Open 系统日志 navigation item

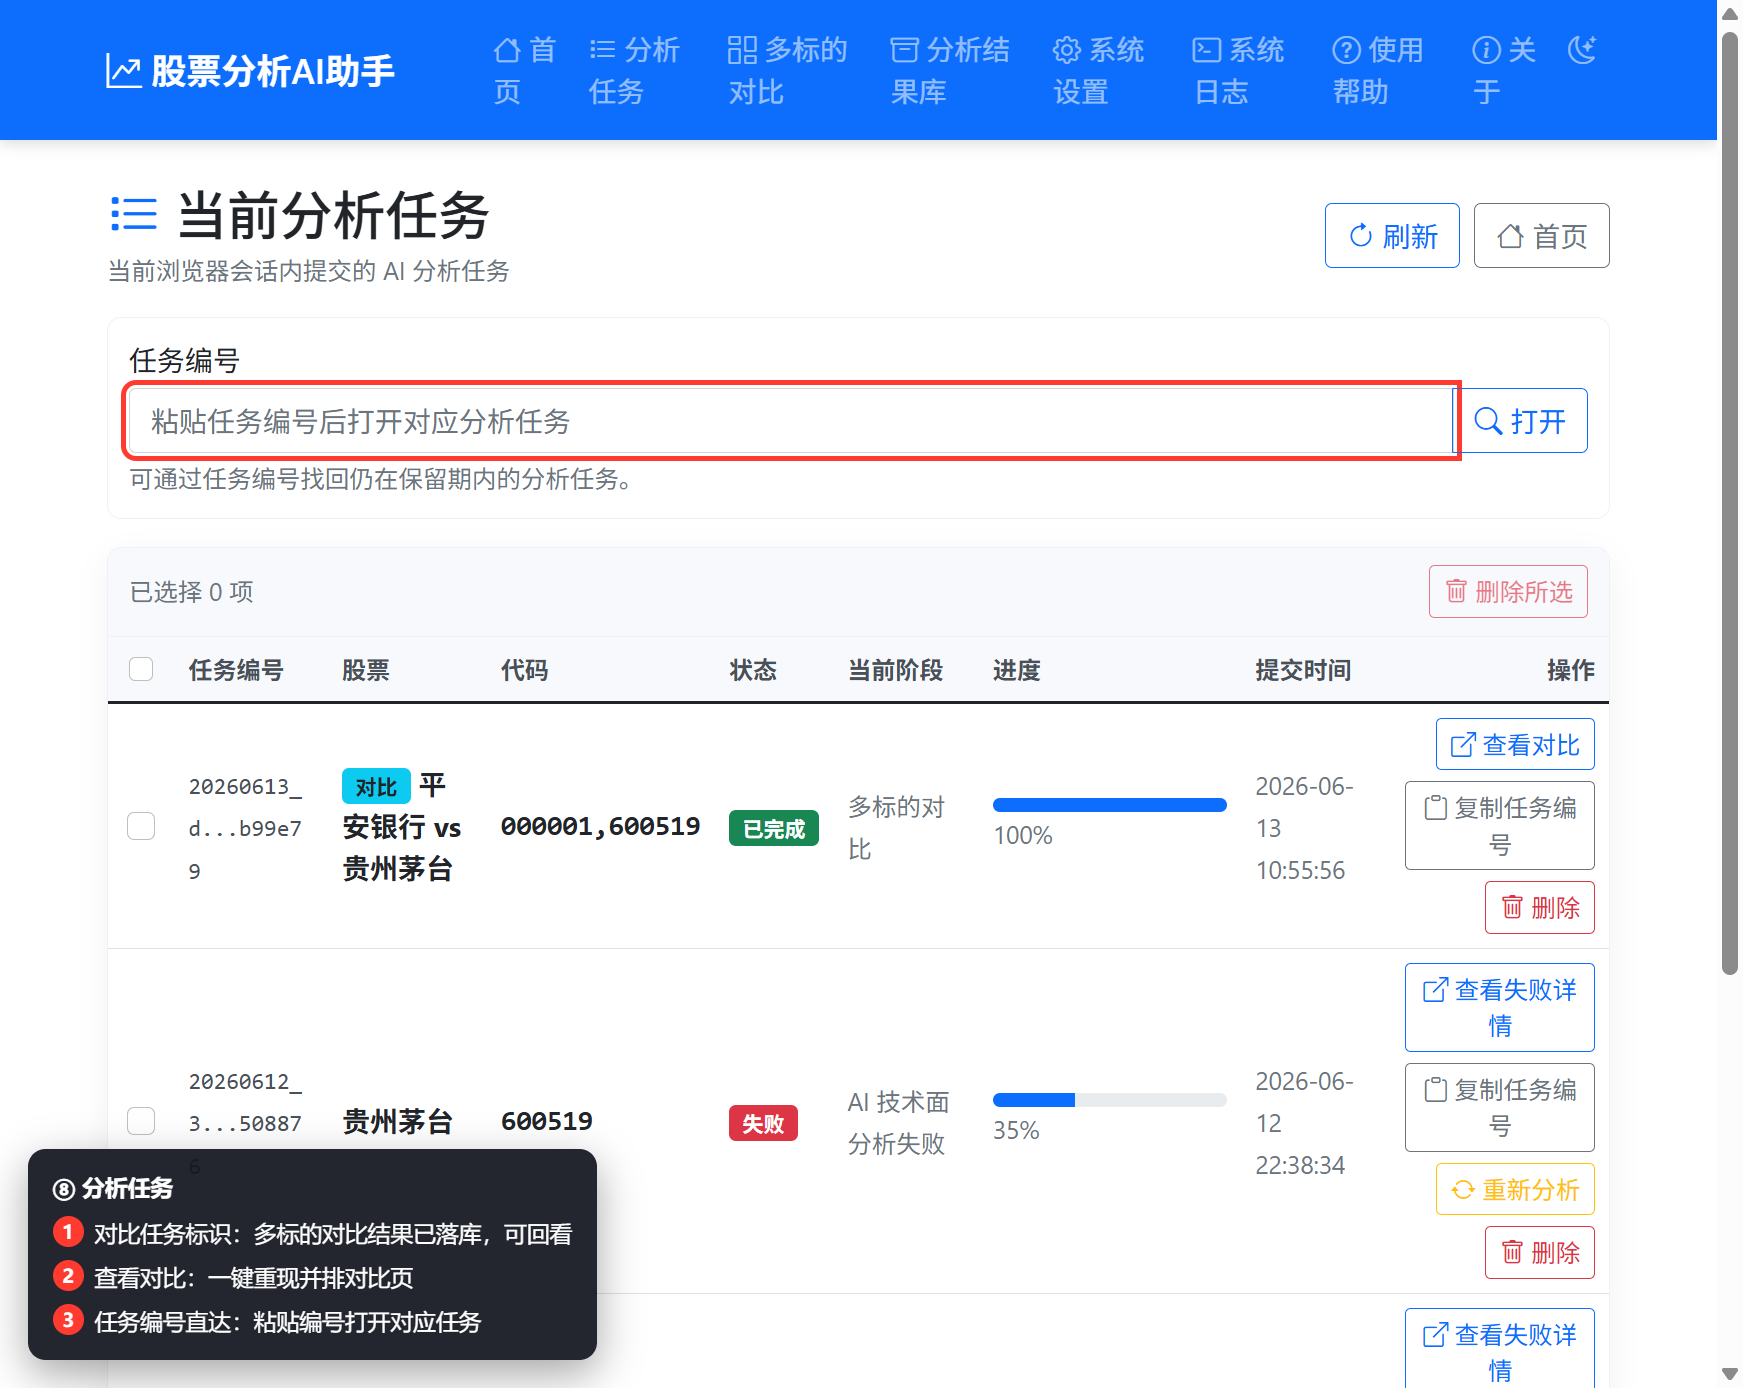(1238, 70)
